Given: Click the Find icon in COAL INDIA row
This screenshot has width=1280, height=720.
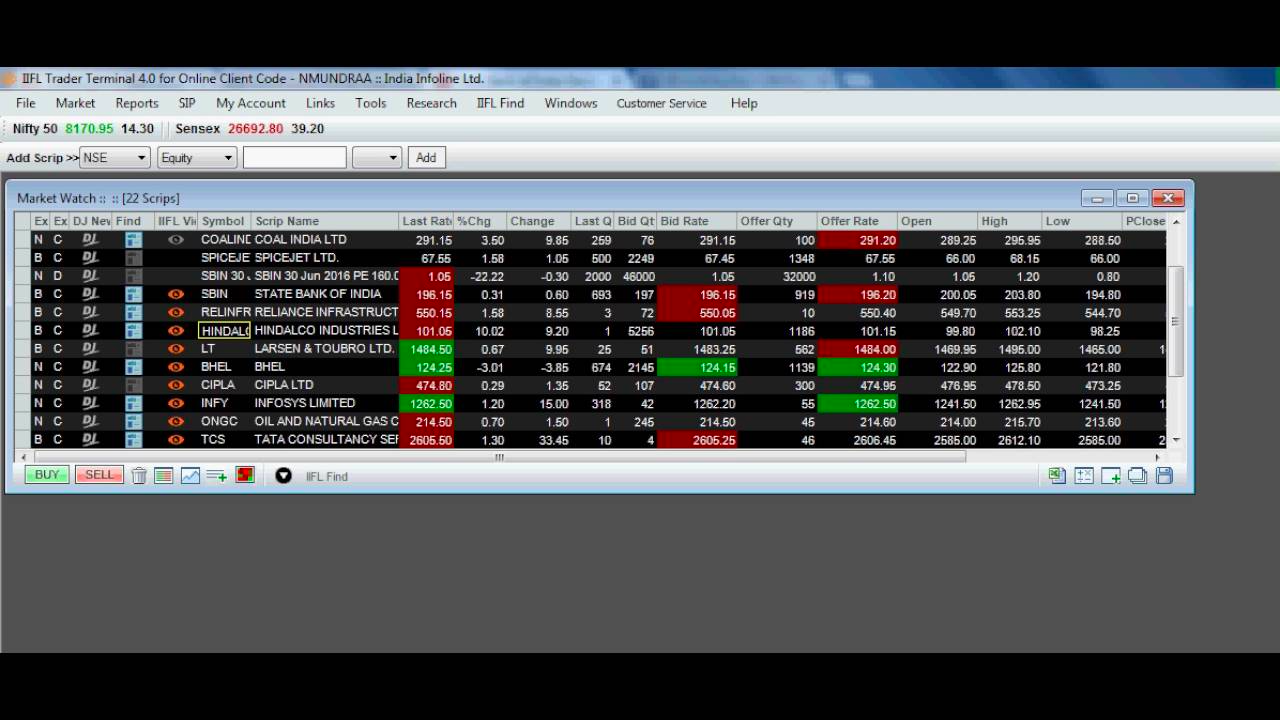Looking at the screenshot, I should tap(133, 240).
